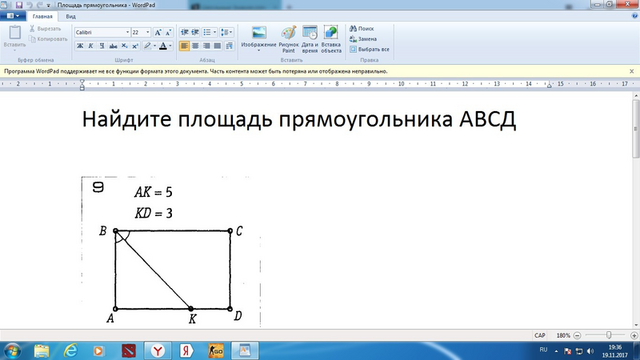Select justify text alignment

(x=218, y=46)
